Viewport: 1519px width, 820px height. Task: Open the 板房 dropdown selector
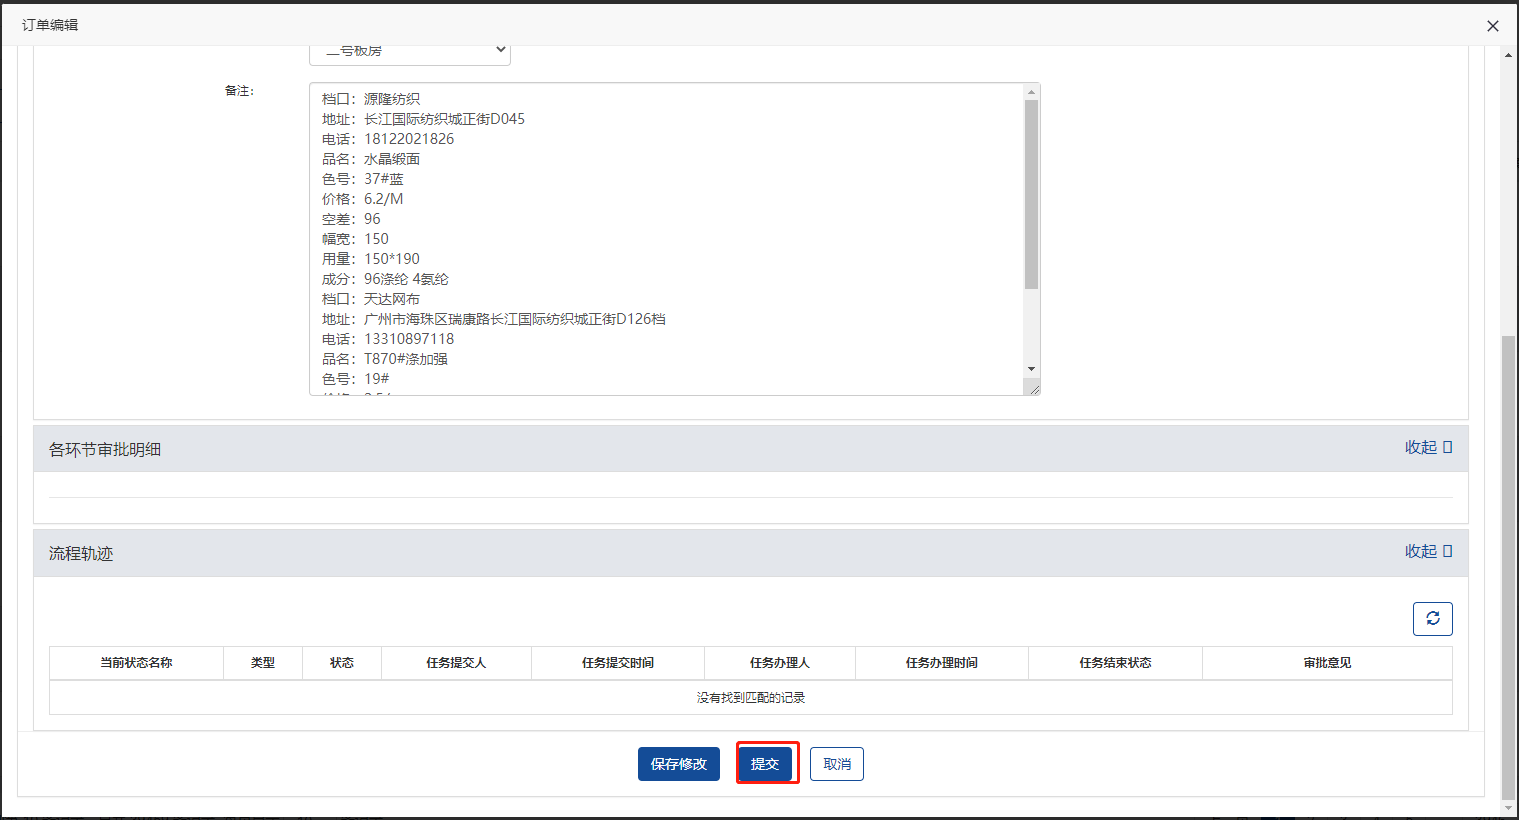[410, 51]
